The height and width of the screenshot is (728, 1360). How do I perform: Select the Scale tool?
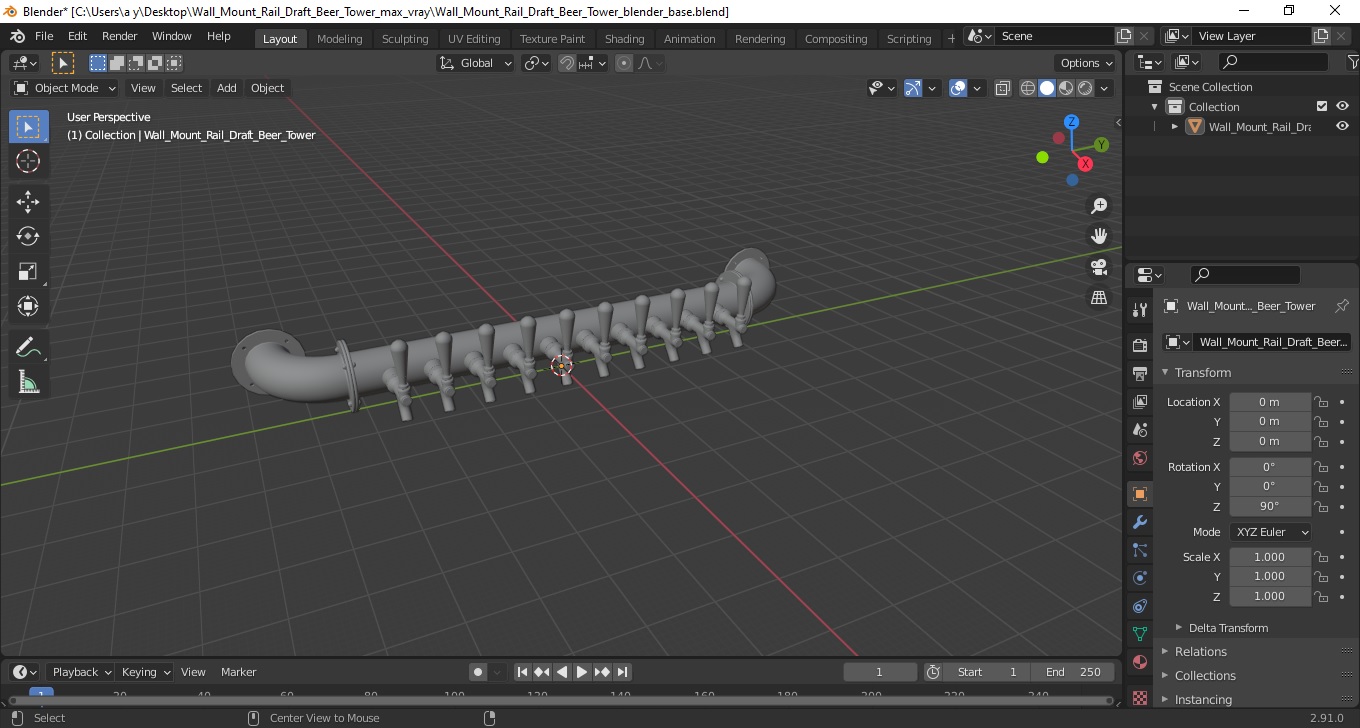[28, 271]
